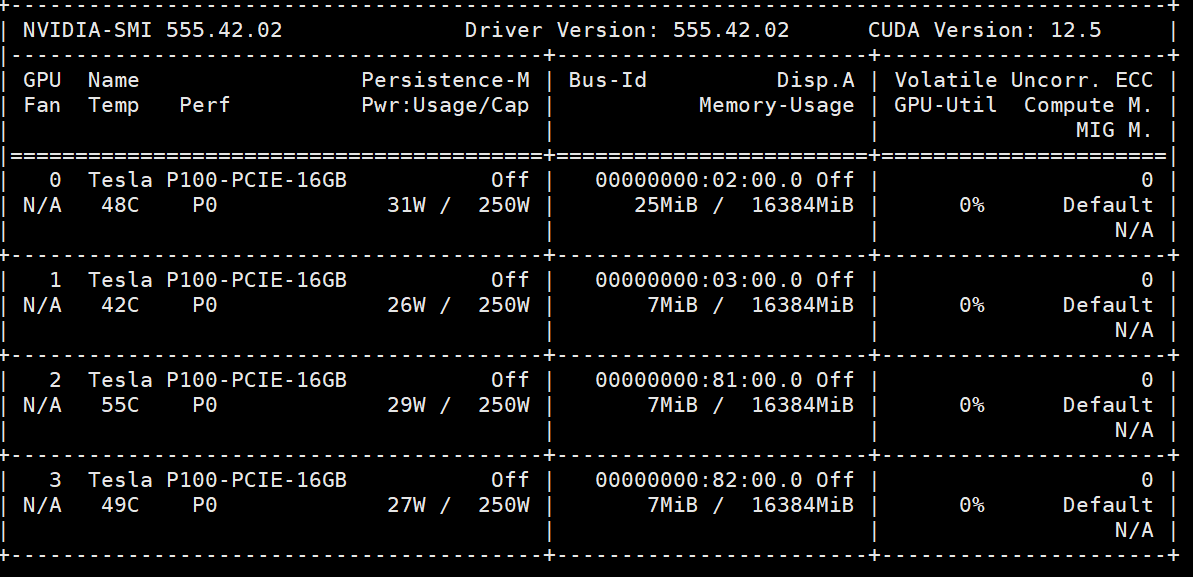Click the Driver Version 555.42.02 text
Screen dimensions: 1193x577
(x=627, y=30)
